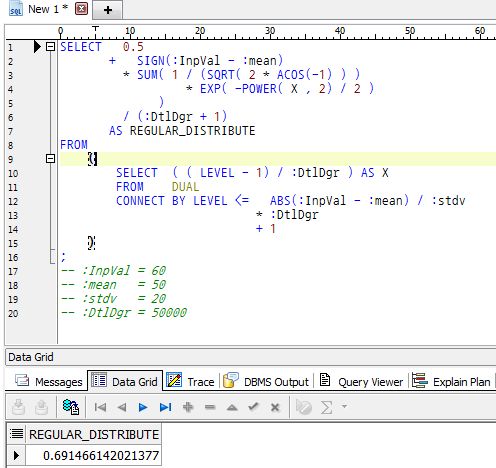The image size is (496, 468).
Task: Click the 0.5 literal on line 1
Action: 133,47
